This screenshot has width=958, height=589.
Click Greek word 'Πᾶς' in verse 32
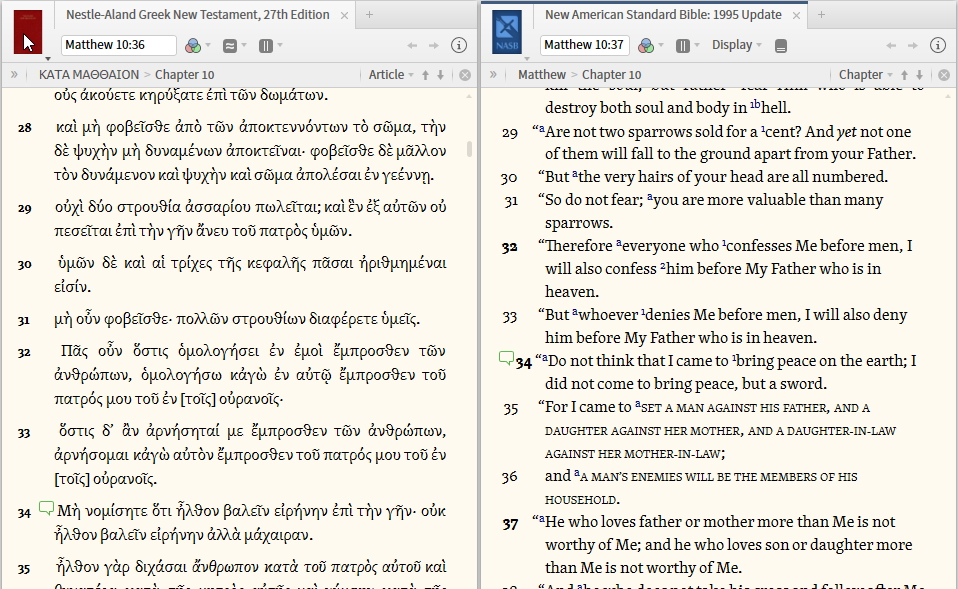(x=75, y=351)
